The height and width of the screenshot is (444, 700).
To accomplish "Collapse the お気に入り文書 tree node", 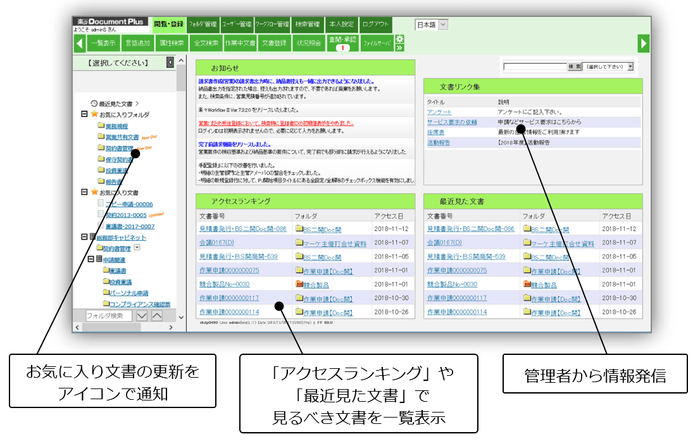I will (x=85, y=192).
